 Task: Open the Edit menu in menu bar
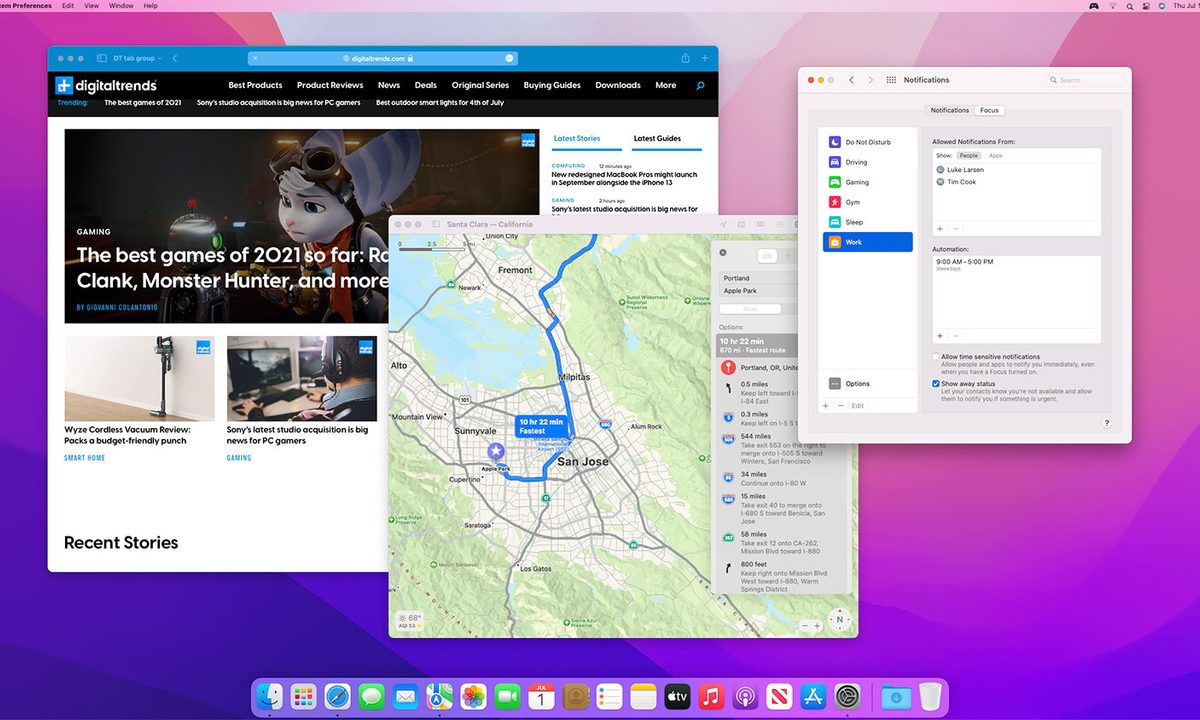click(x=68, y=6)
